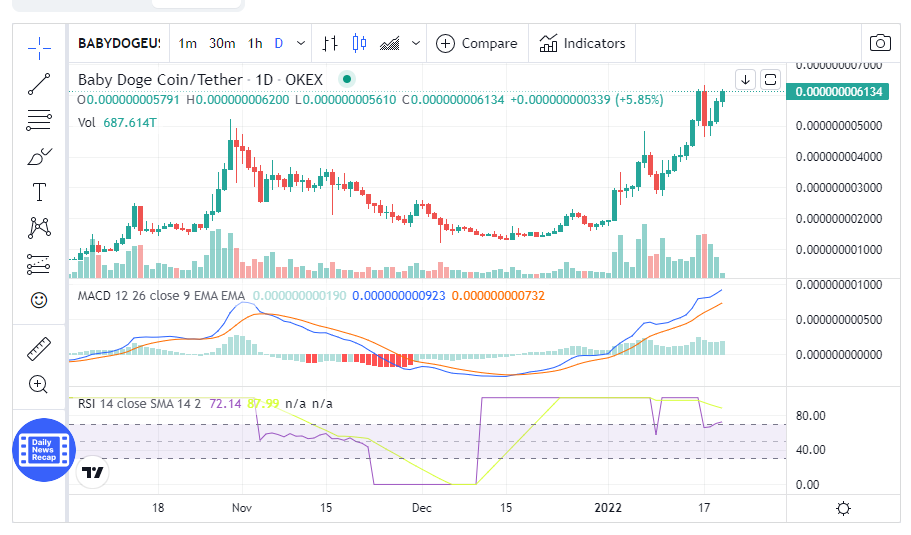Open the Daily News Recap badge
The width and height of the screenshot is (911, 535).
(44, 450)
